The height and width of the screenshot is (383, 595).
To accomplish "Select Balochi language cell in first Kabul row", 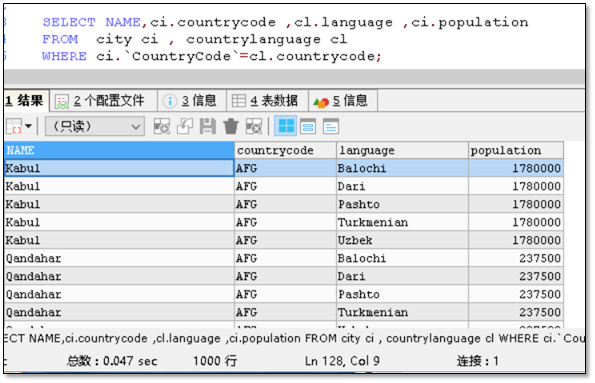I will coord(402,168).
